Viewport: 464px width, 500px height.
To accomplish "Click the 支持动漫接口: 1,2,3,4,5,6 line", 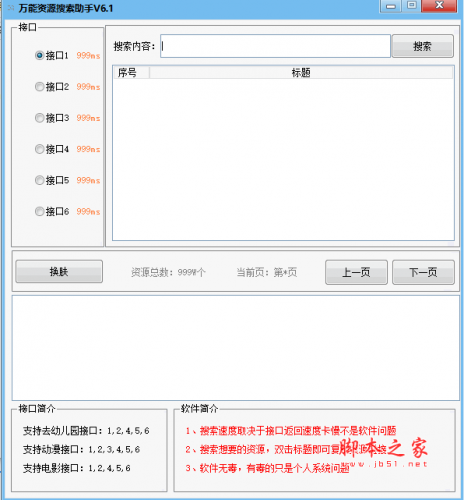I will click(x=81, y=449).
